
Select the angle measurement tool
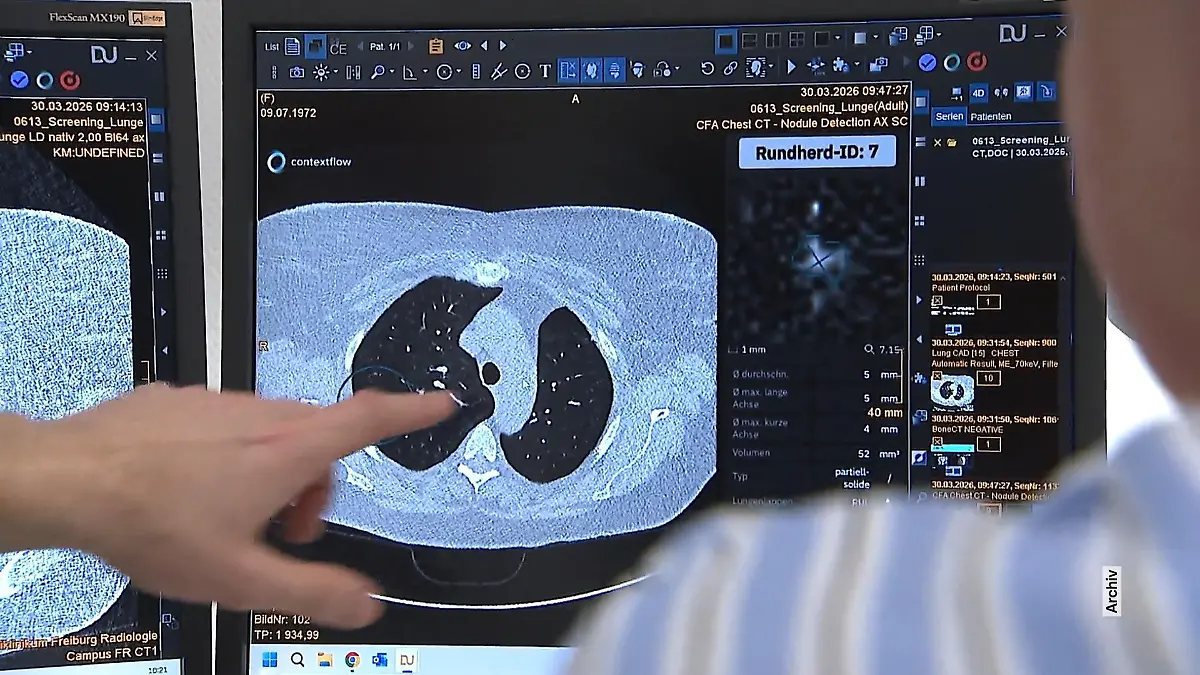click(x=409, y=72)
